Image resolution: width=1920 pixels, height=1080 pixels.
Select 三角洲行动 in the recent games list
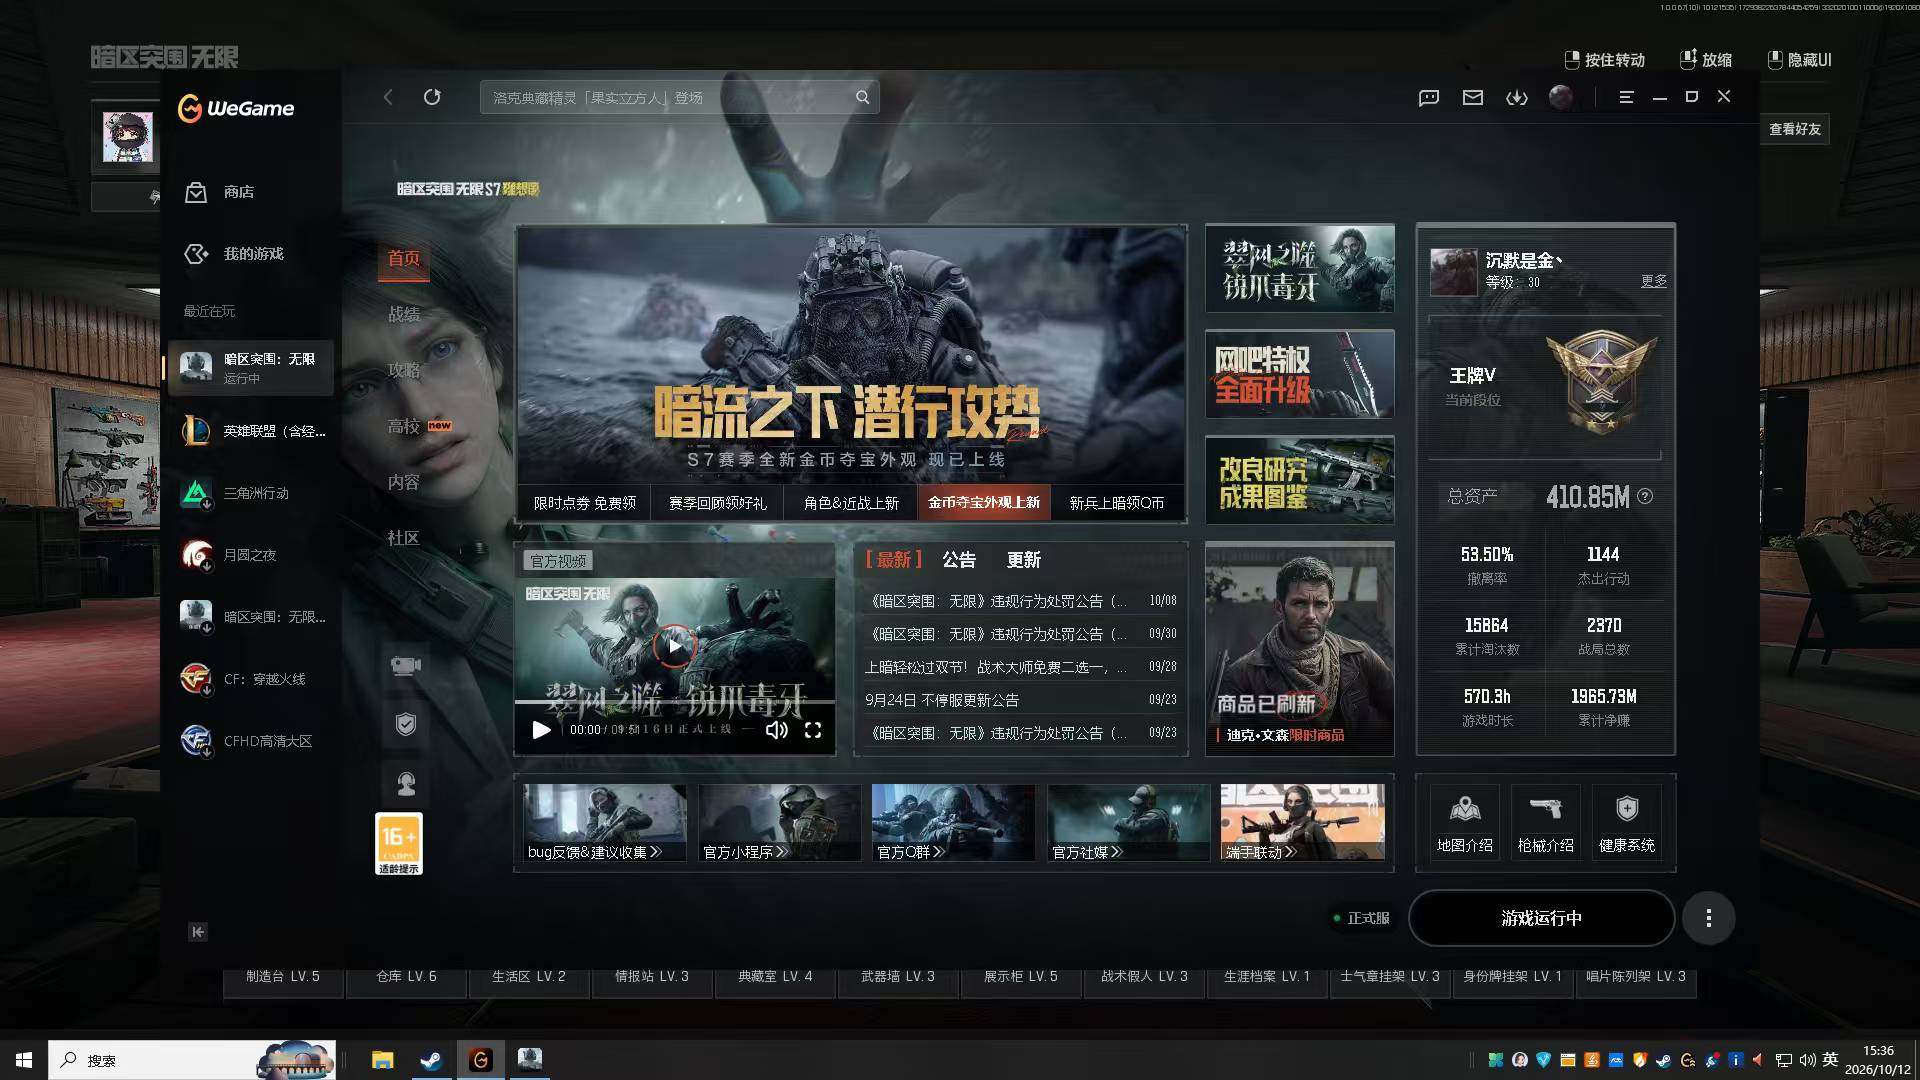250,493
